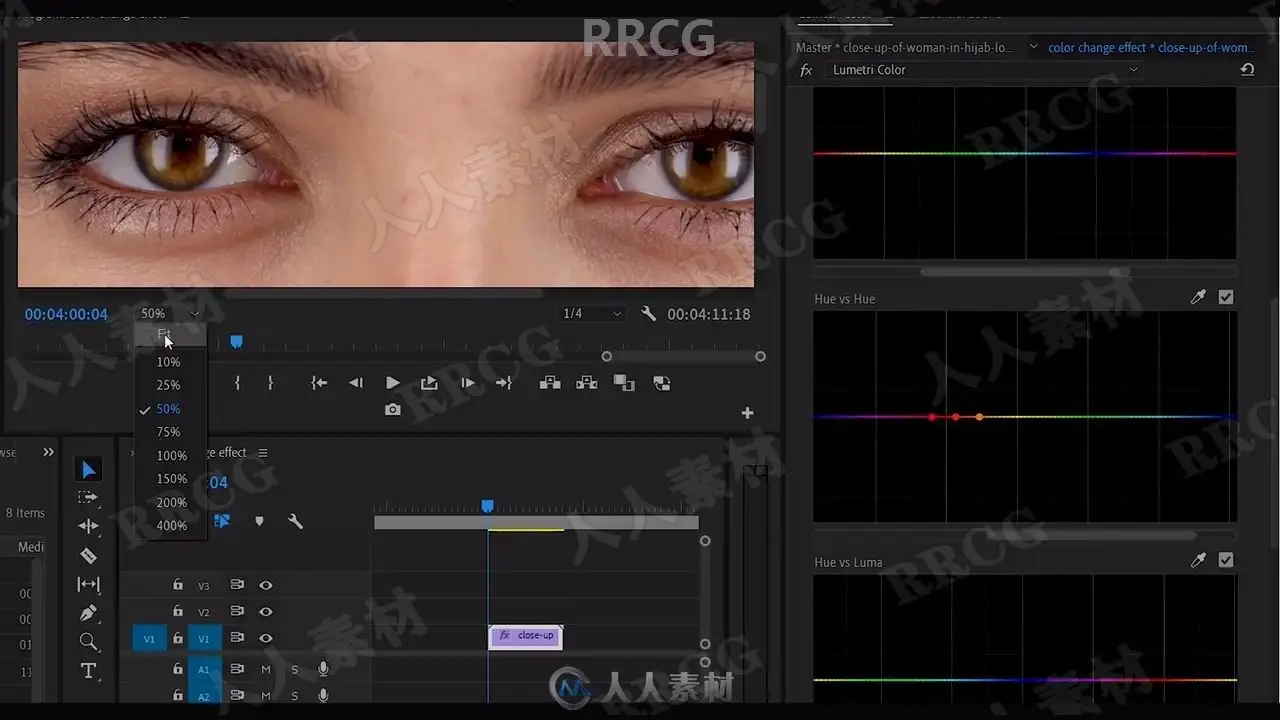1280x720 pixels.
Task: Toggle V2 track output eye
Action: tap(266, 612)
